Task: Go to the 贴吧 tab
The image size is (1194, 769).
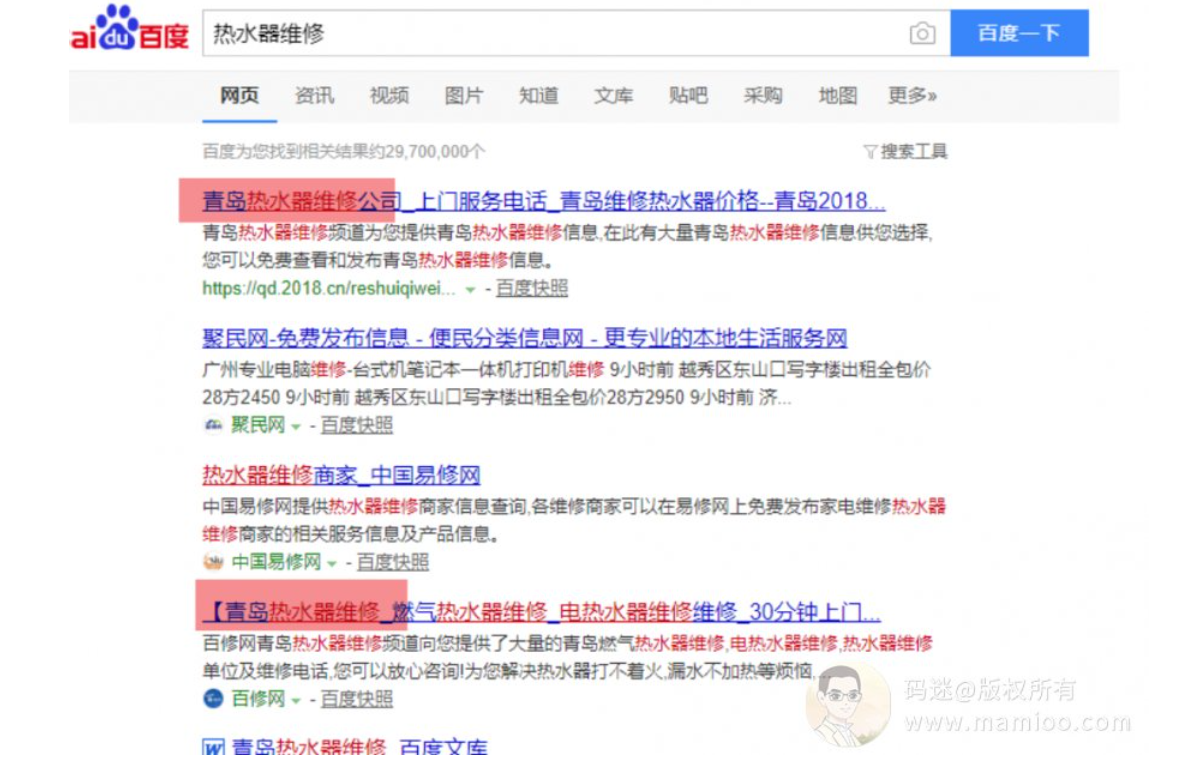Action: [x=688, y=96]
